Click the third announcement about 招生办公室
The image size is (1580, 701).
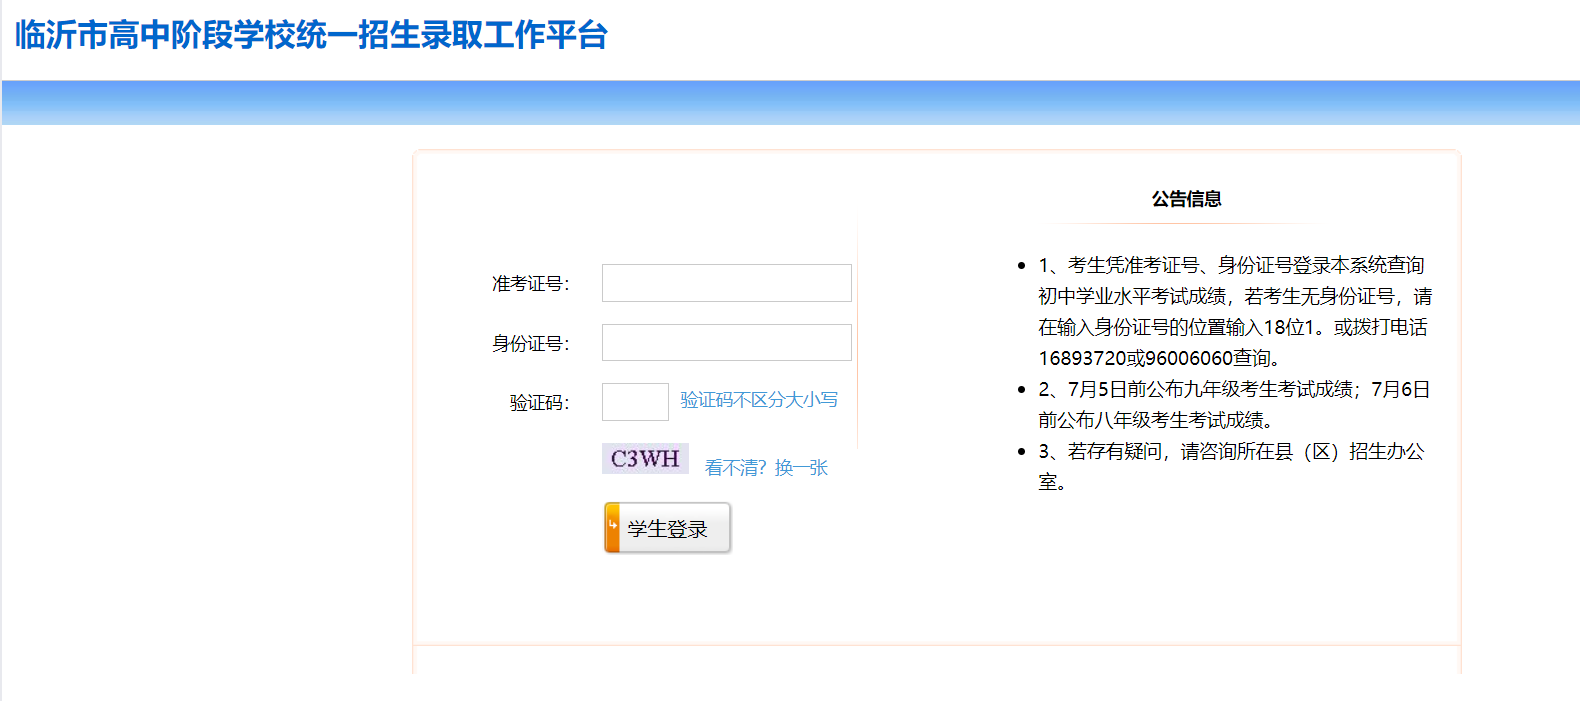1230,452
